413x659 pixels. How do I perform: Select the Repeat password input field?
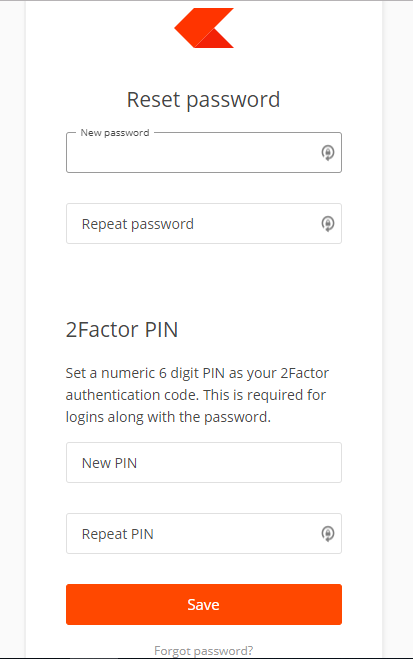(204, 224)
